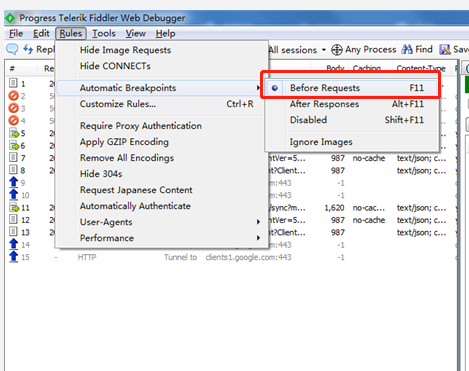This screenshot has height=371, width=469.
Task: Expand Performance submenu
Action: (162, 238)
